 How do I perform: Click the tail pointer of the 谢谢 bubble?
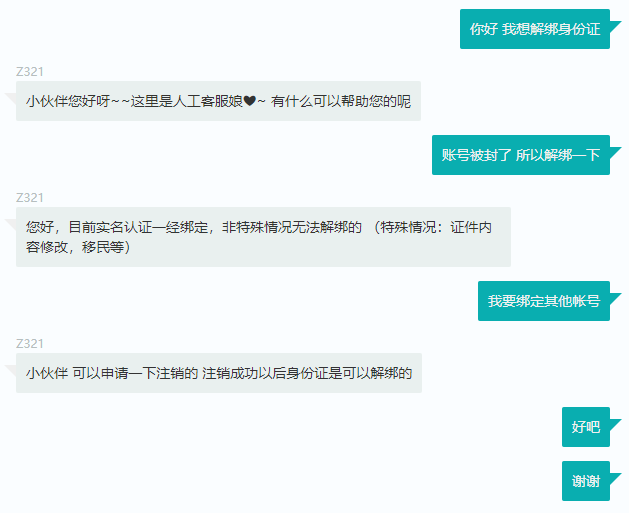614,470
